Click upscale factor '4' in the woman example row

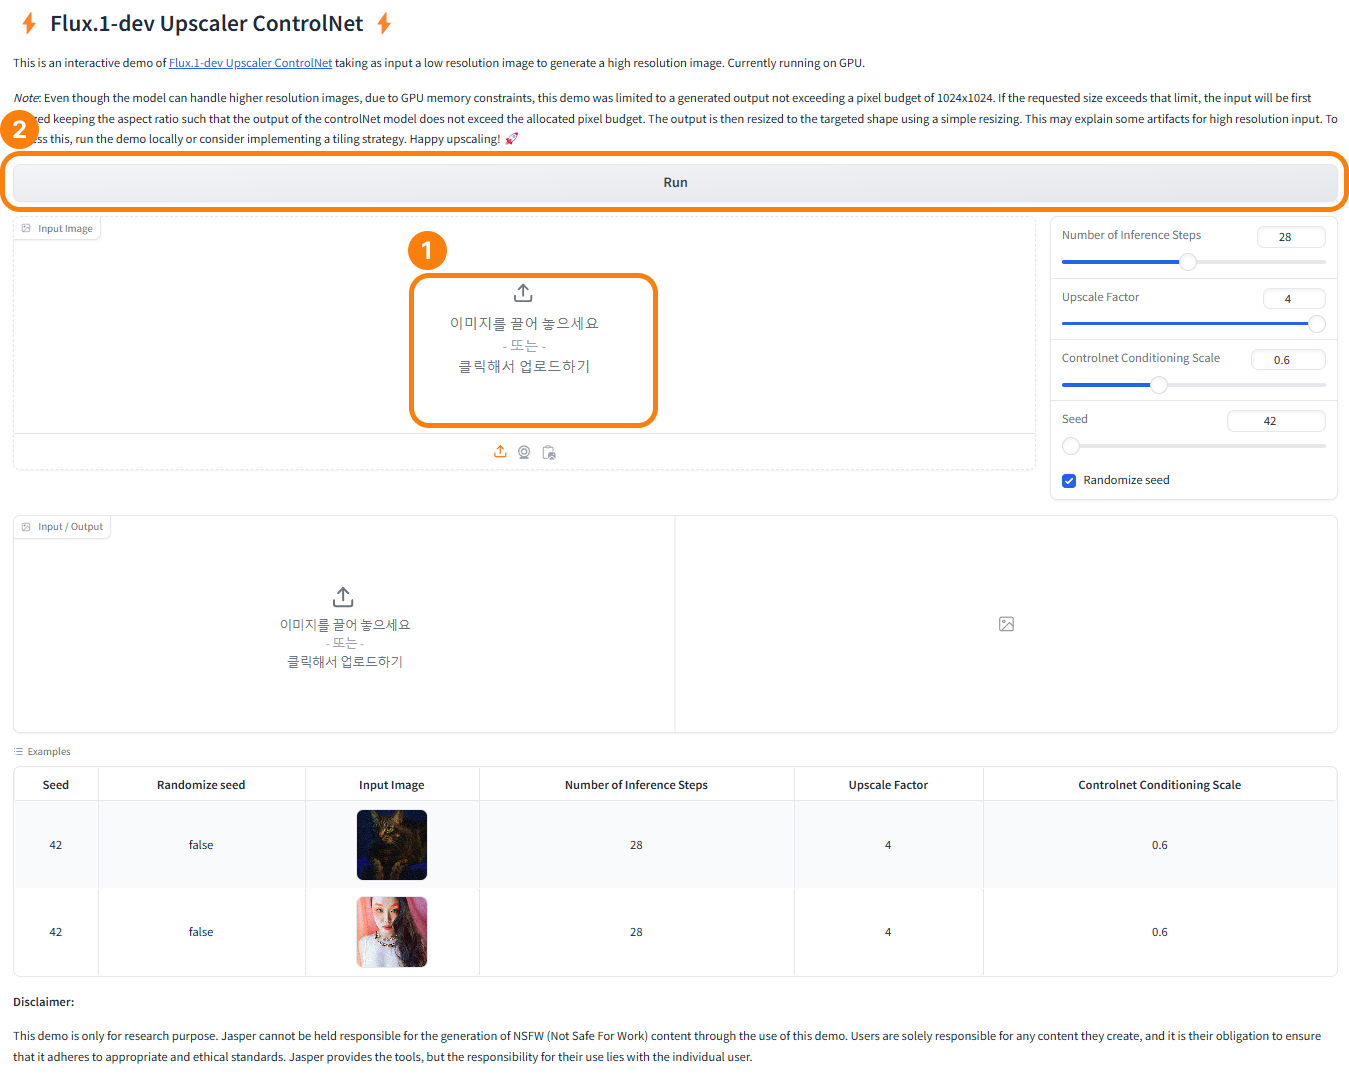pos(888,932)
